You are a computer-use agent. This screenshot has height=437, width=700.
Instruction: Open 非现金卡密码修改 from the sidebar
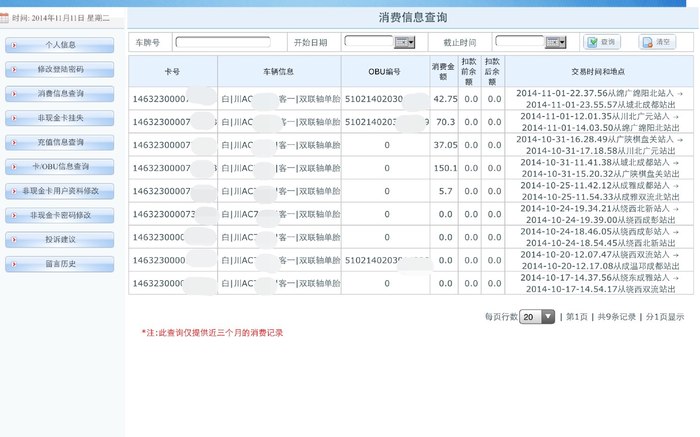pyautogui.click(x=60, y=215)
